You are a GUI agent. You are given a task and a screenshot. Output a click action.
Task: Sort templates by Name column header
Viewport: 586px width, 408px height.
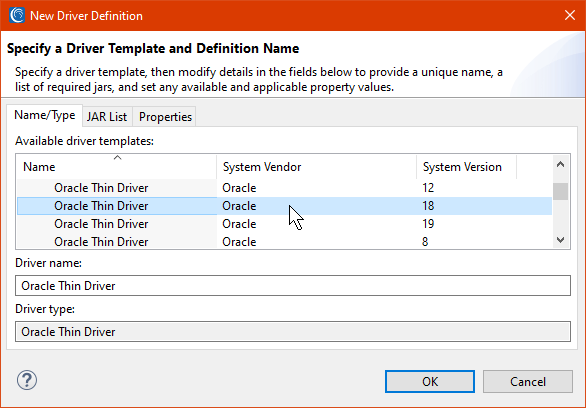117,167
